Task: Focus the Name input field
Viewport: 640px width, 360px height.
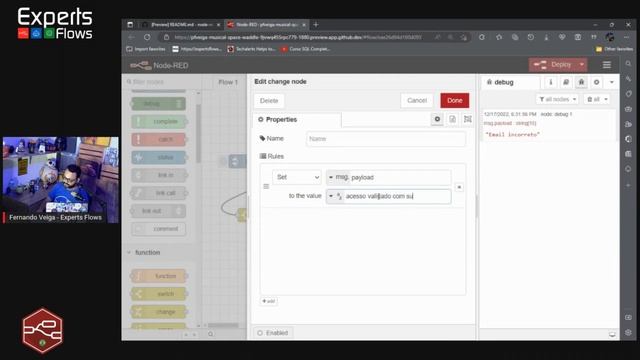Action: 386,139
